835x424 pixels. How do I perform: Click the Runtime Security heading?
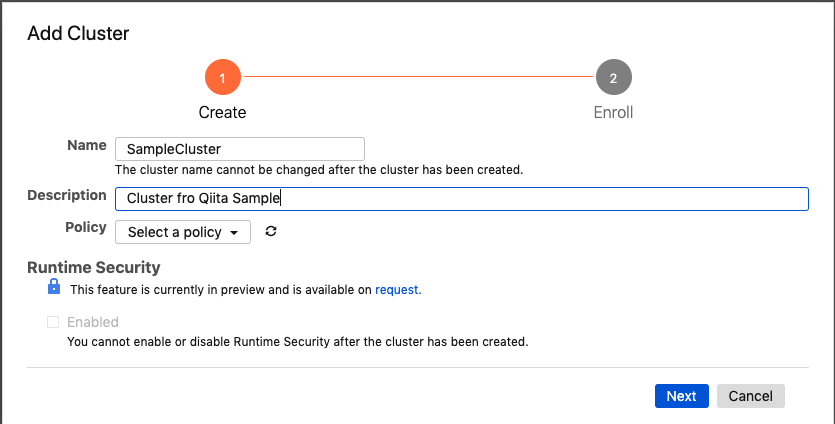[x=94, y=267]
